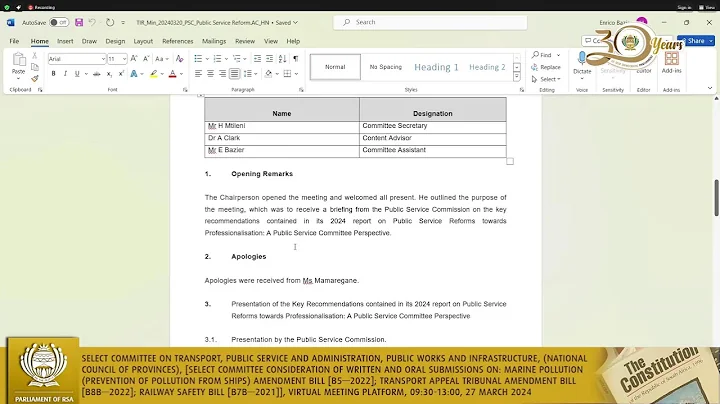Open Font dialog launcher
Screen dimensions: 720x404
(185, 90)
